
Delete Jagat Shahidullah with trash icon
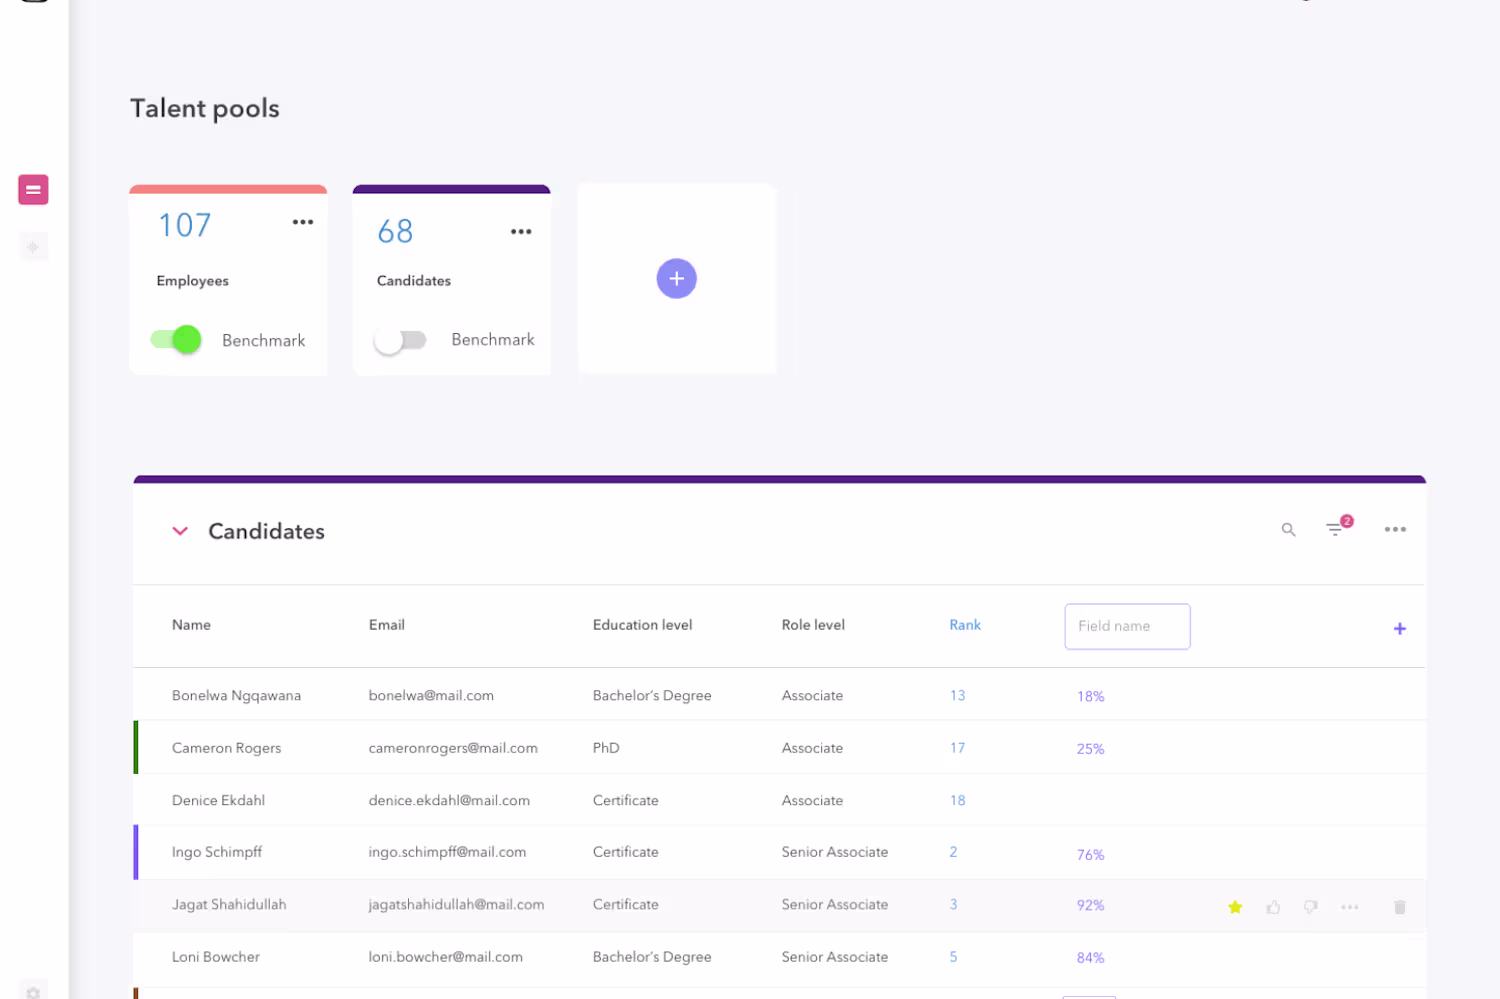[x=1400, y=907]
